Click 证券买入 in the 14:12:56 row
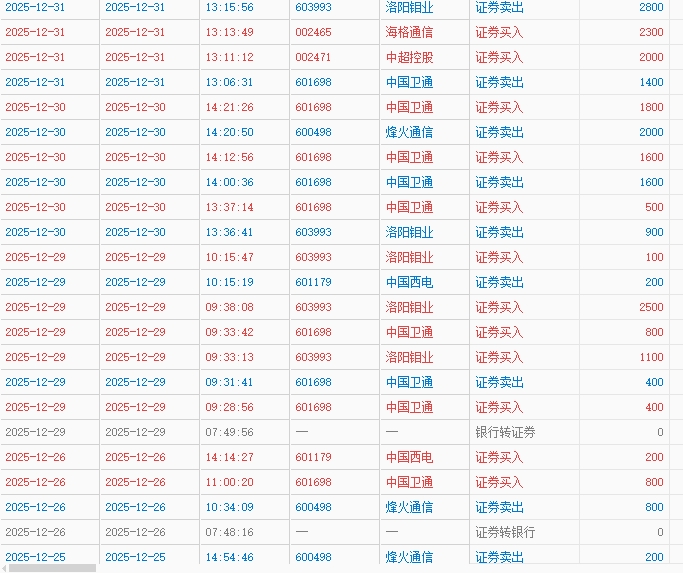The image size is (683, 573). [499, 157]
